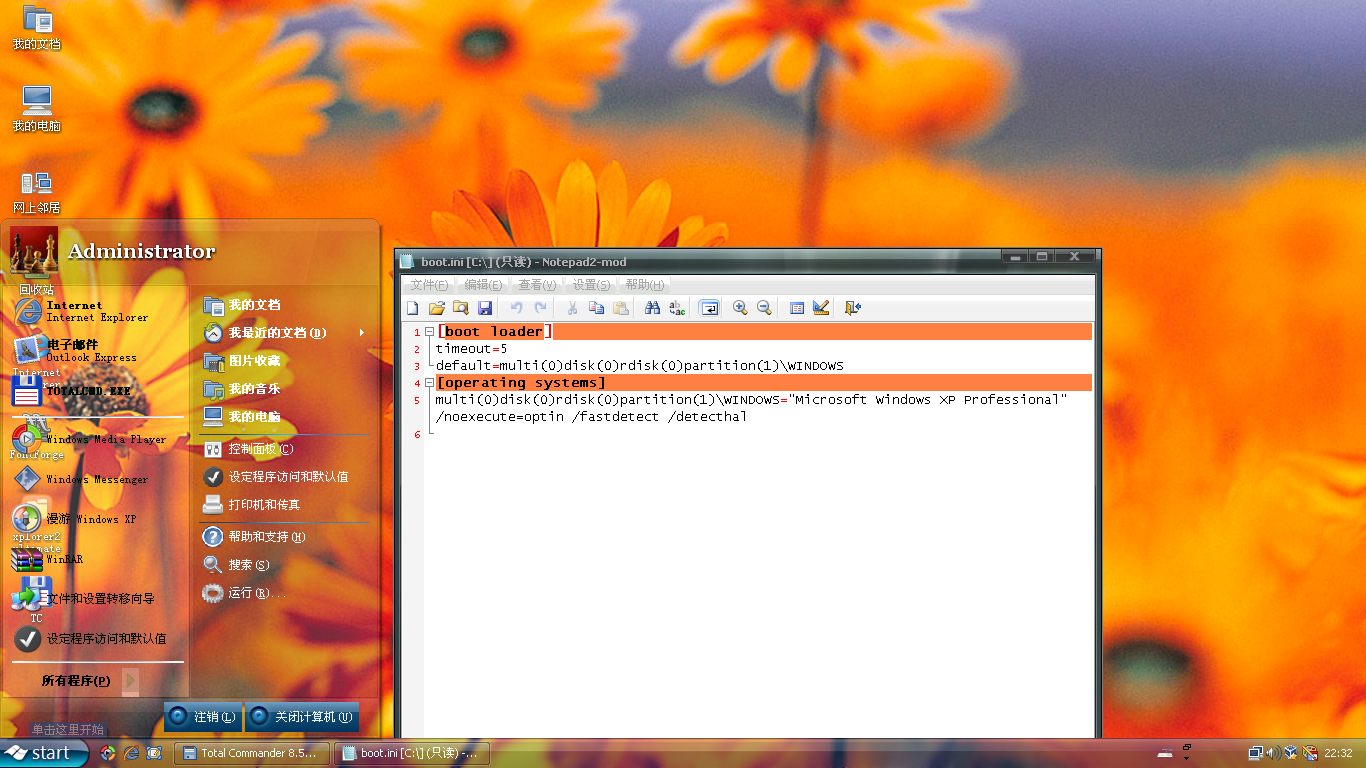Open the customize schemes icon
The width and height of the screenshot is (1366, 768).
click(821, 308)
